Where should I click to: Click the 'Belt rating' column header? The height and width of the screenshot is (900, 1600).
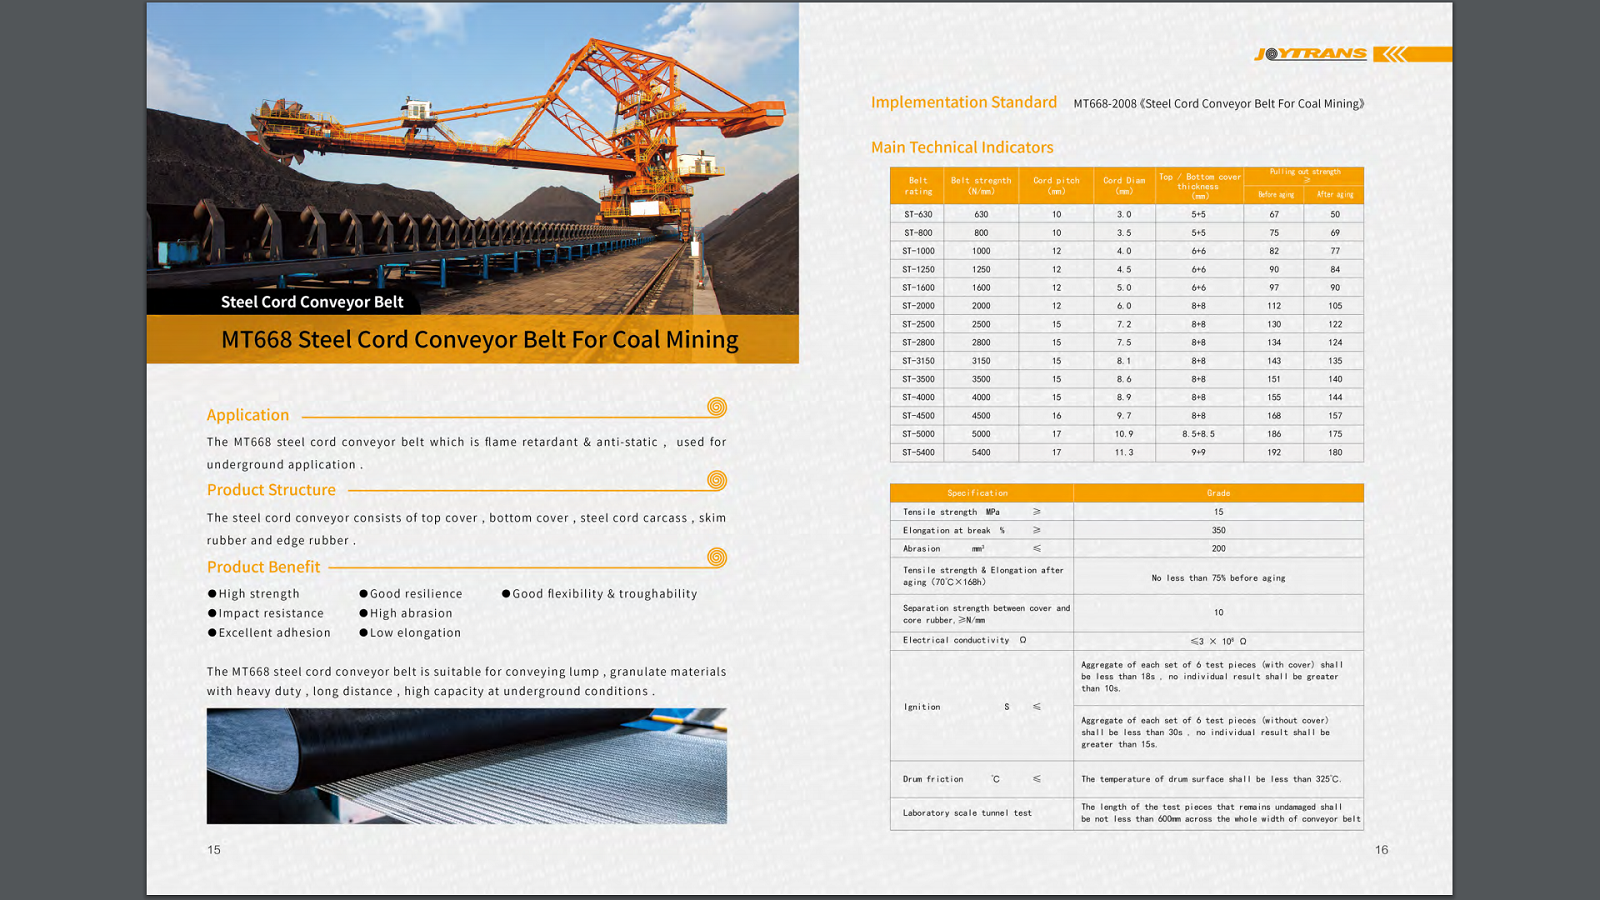918,186
